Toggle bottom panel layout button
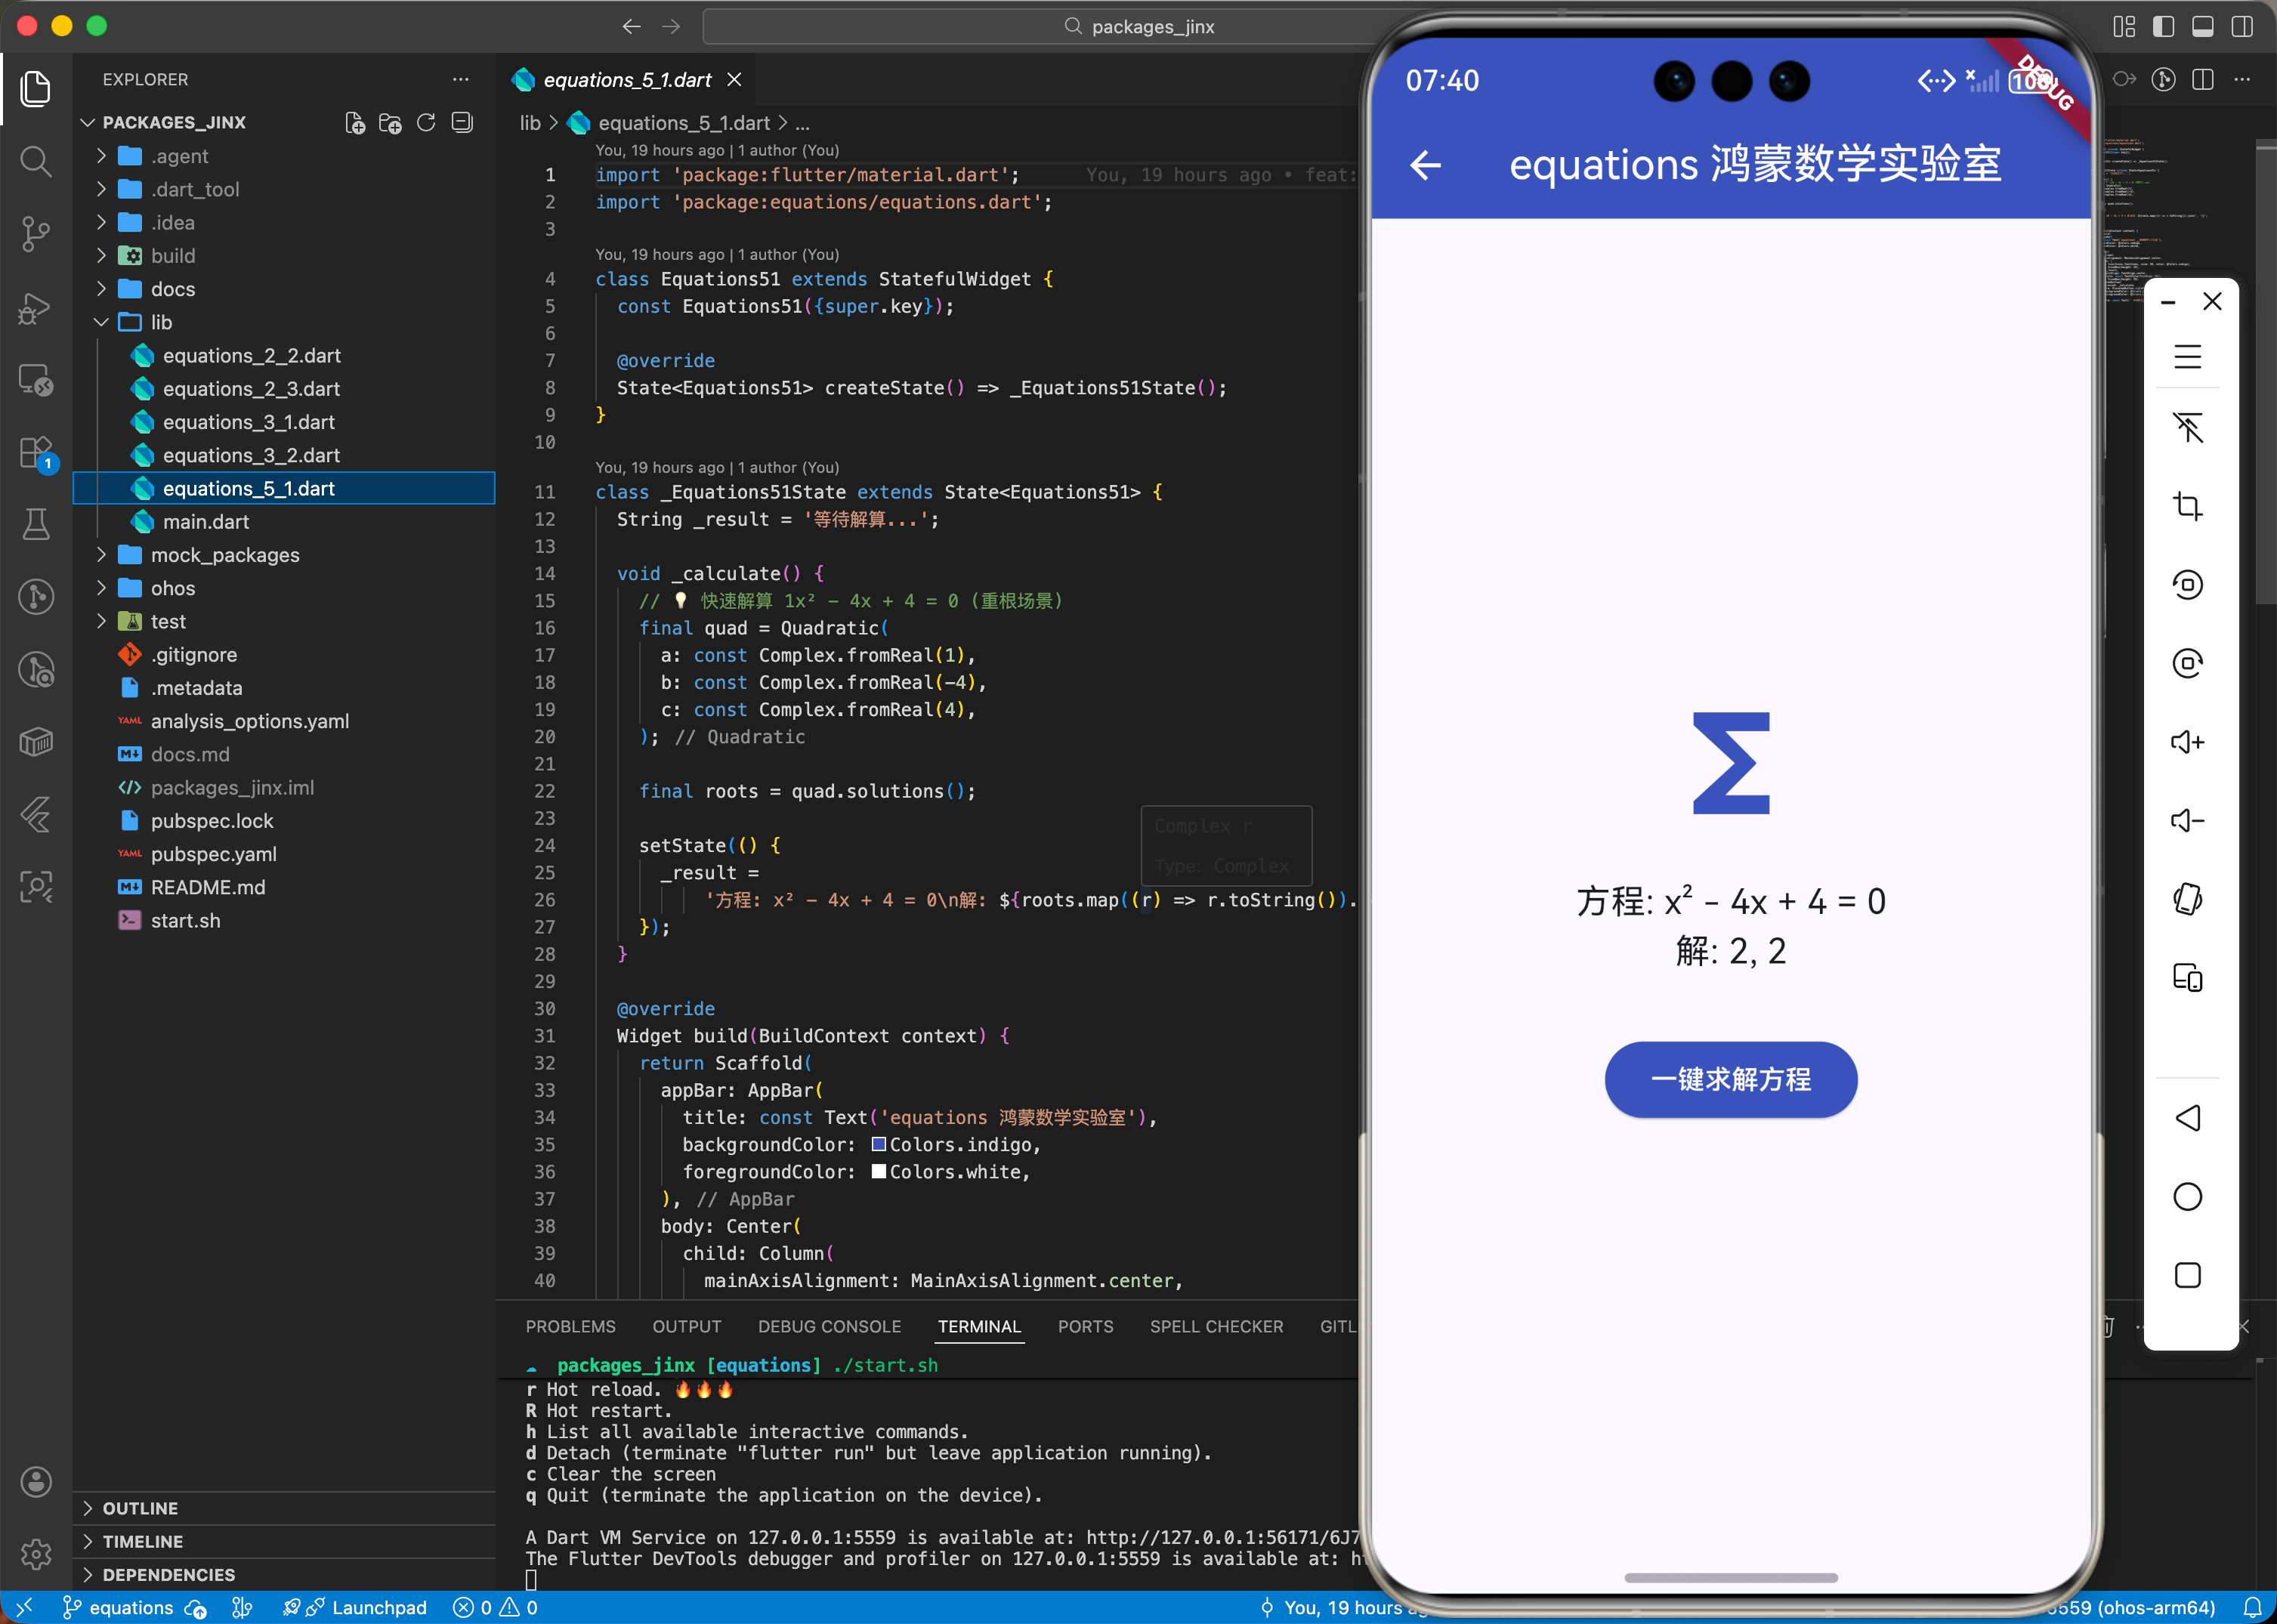This screenshot has height=1624, width=2277. click(2202, 26)
